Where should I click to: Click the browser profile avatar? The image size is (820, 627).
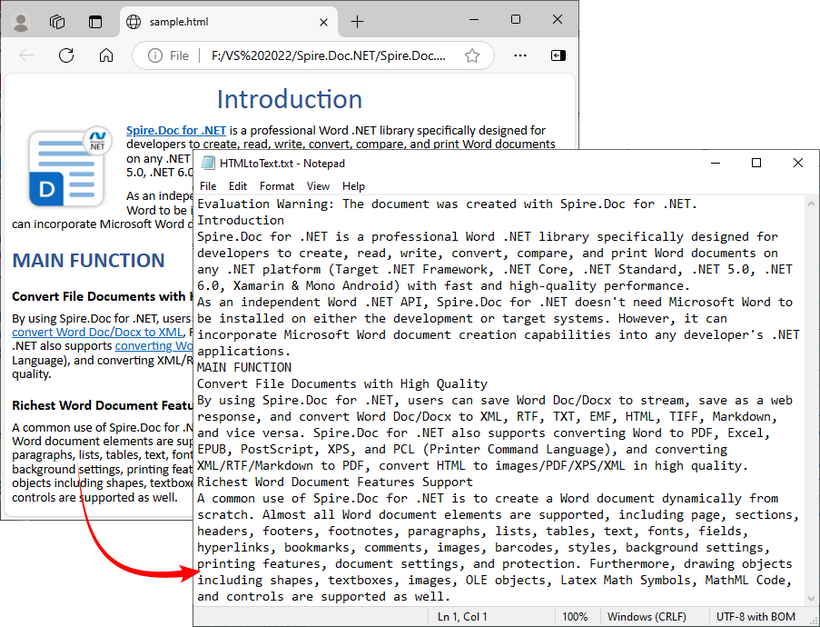click(22, 20)
